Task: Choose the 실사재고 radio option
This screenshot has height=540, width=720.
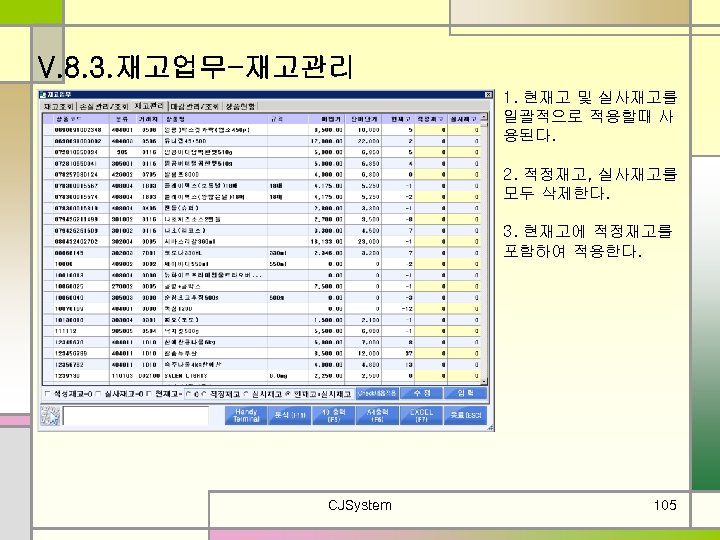Action: [x=245, y=394]
